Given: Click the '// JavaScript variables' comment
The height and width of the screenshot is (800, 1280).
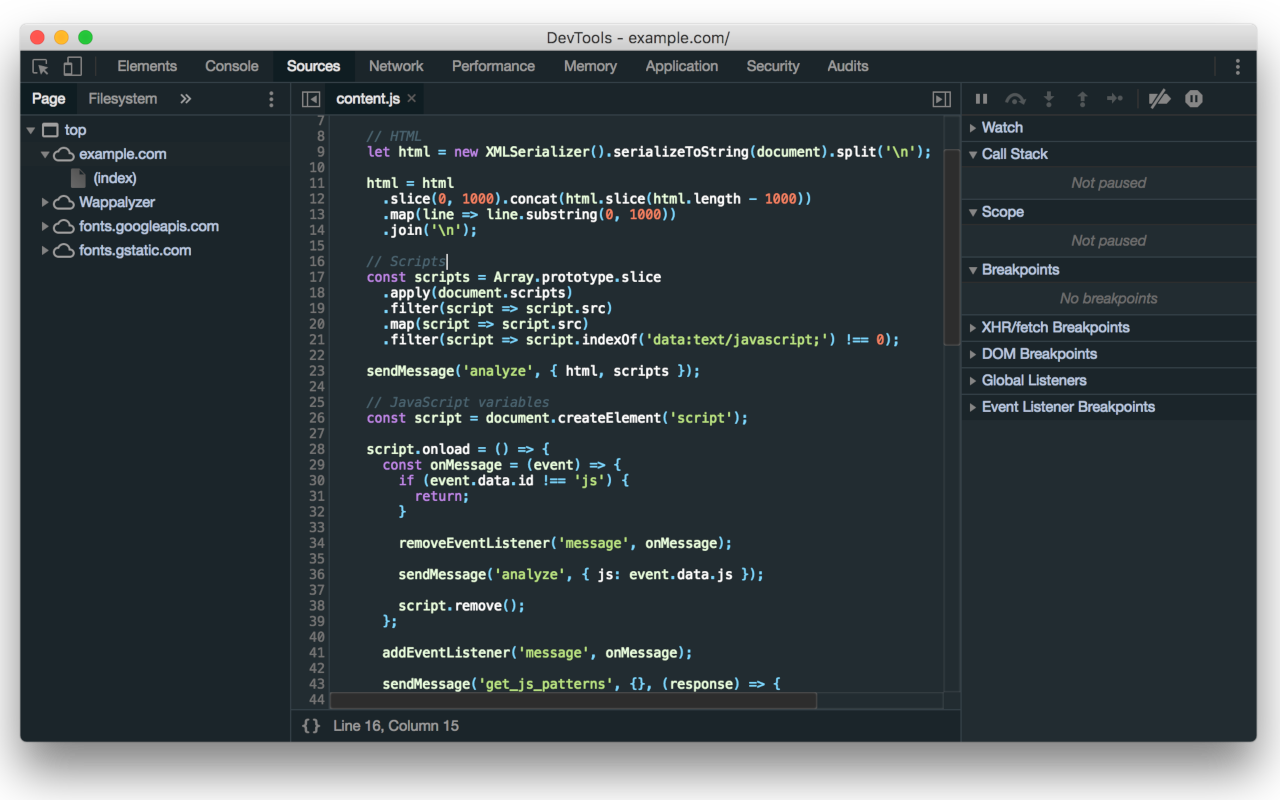Looking at the screenshot, I should [x=458, y=402].
